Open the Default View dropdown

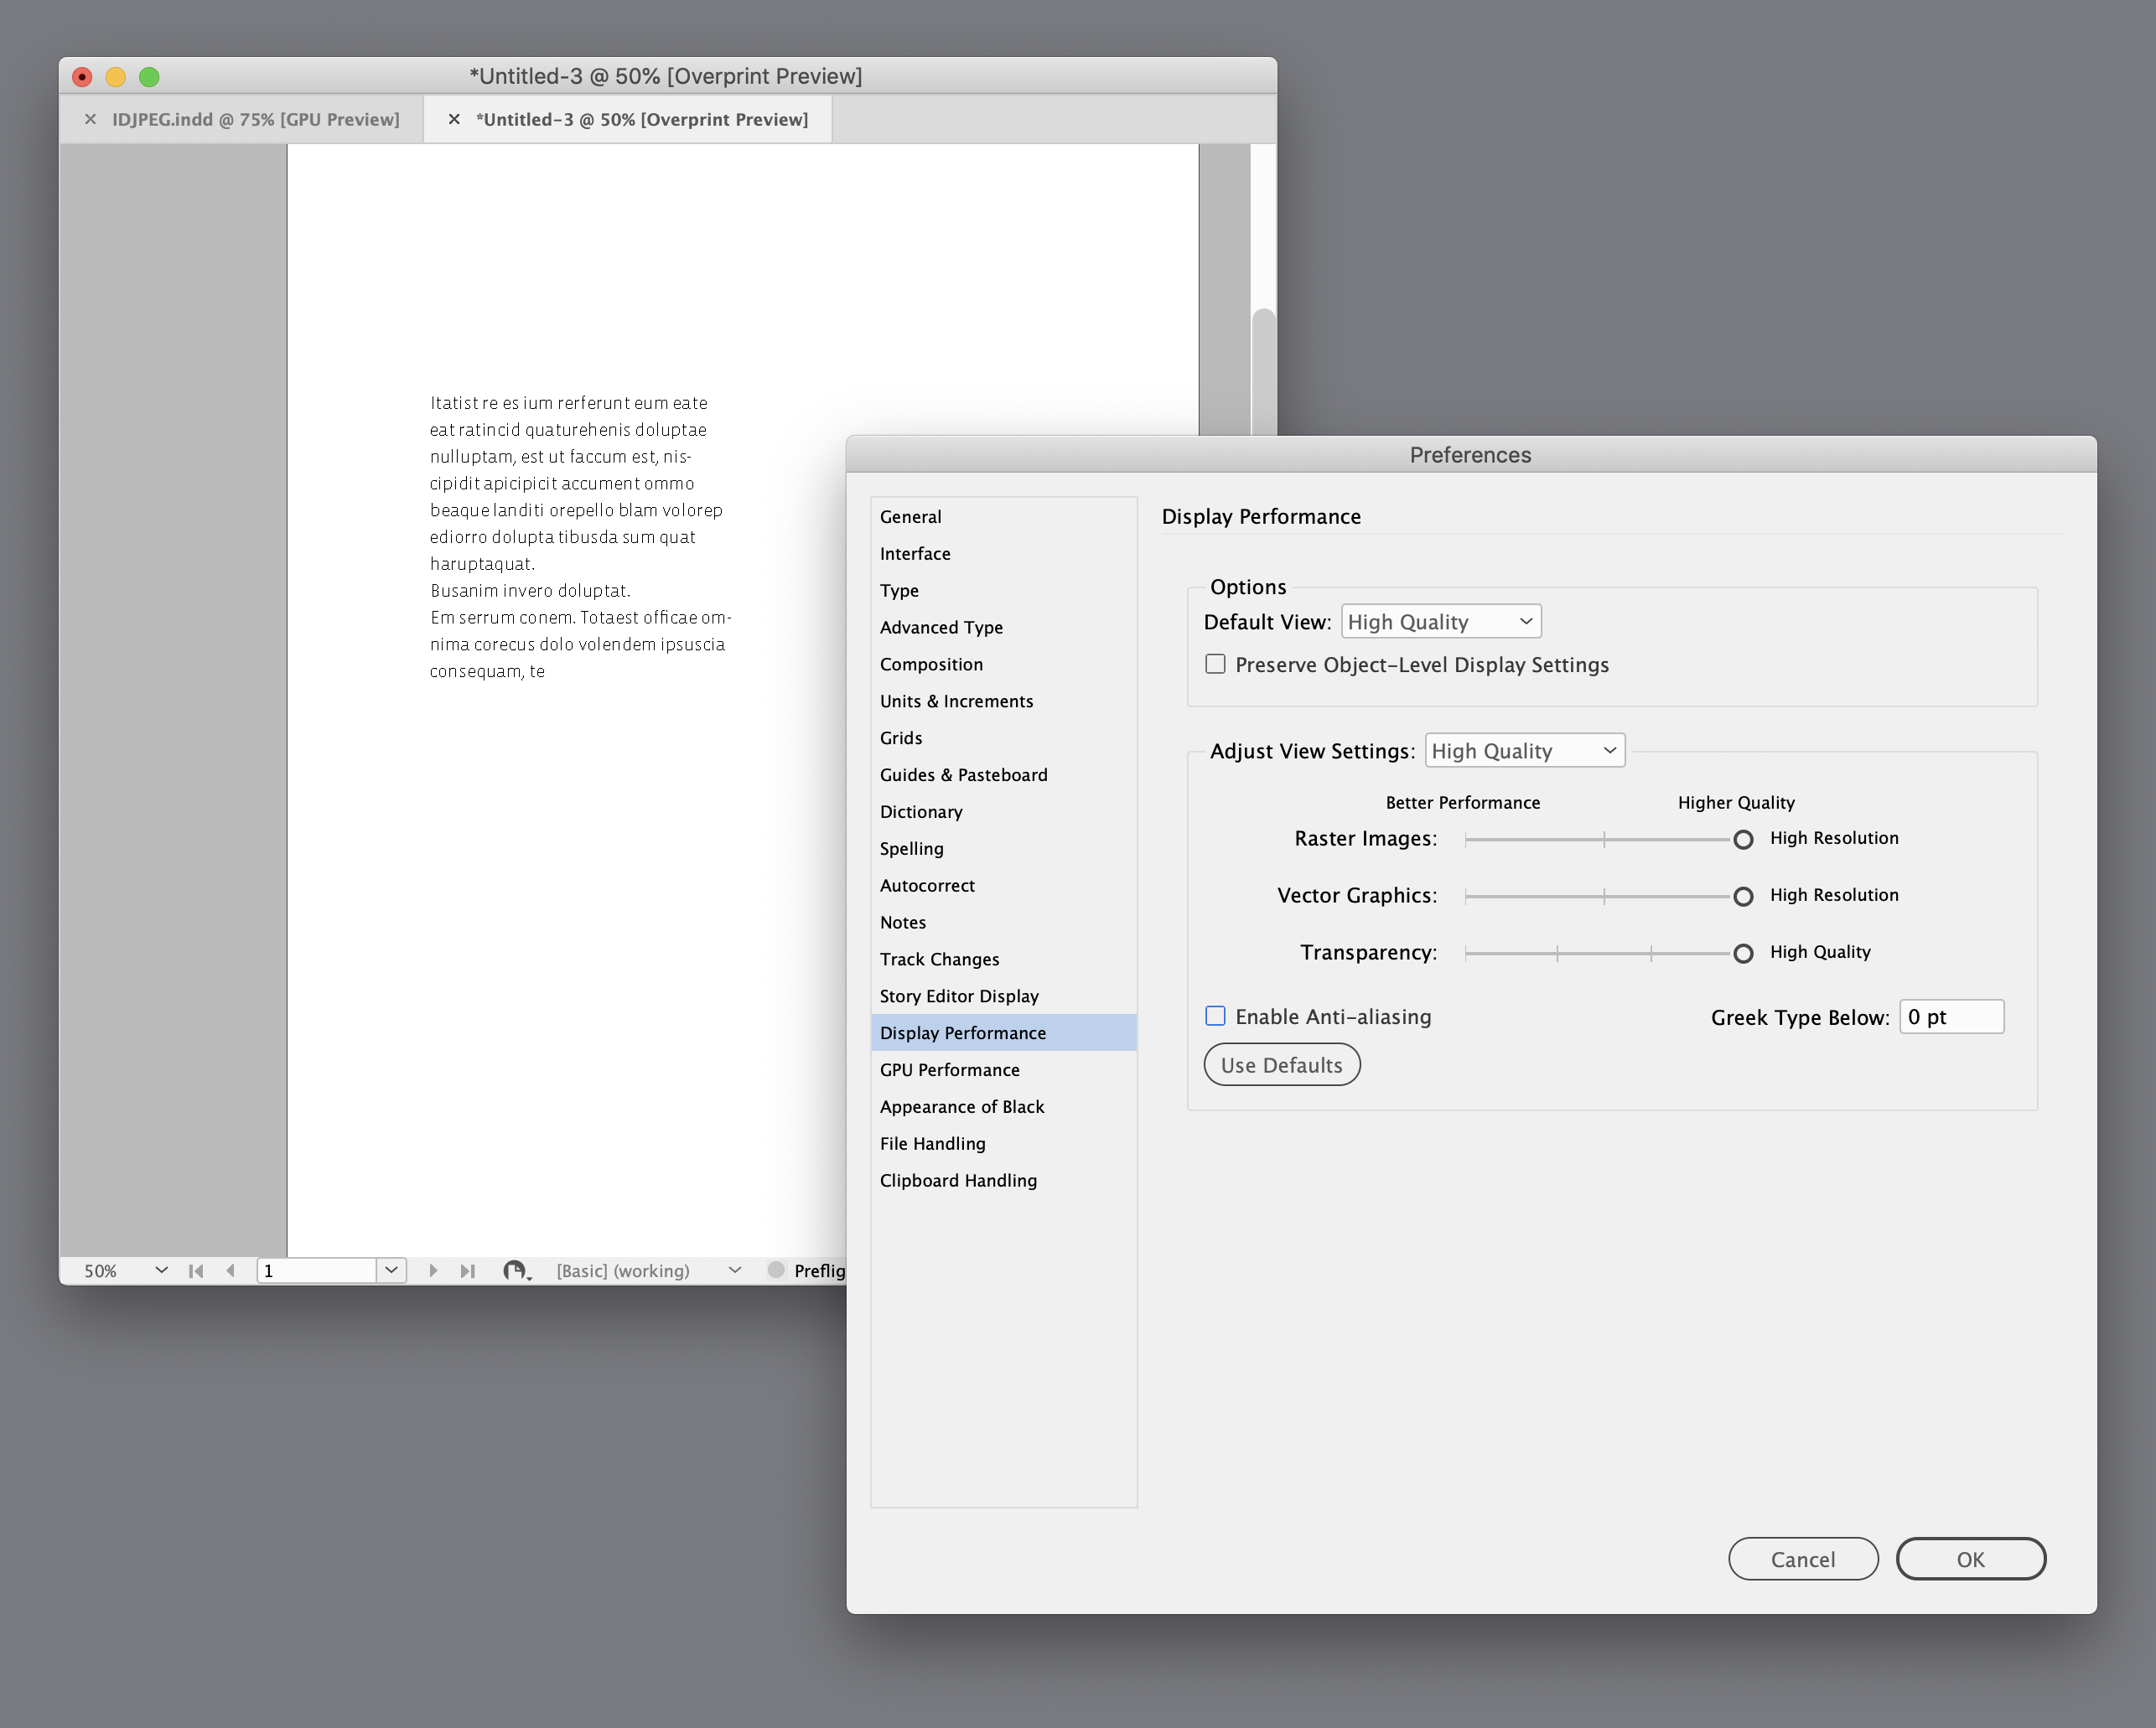click(1440, 620)
